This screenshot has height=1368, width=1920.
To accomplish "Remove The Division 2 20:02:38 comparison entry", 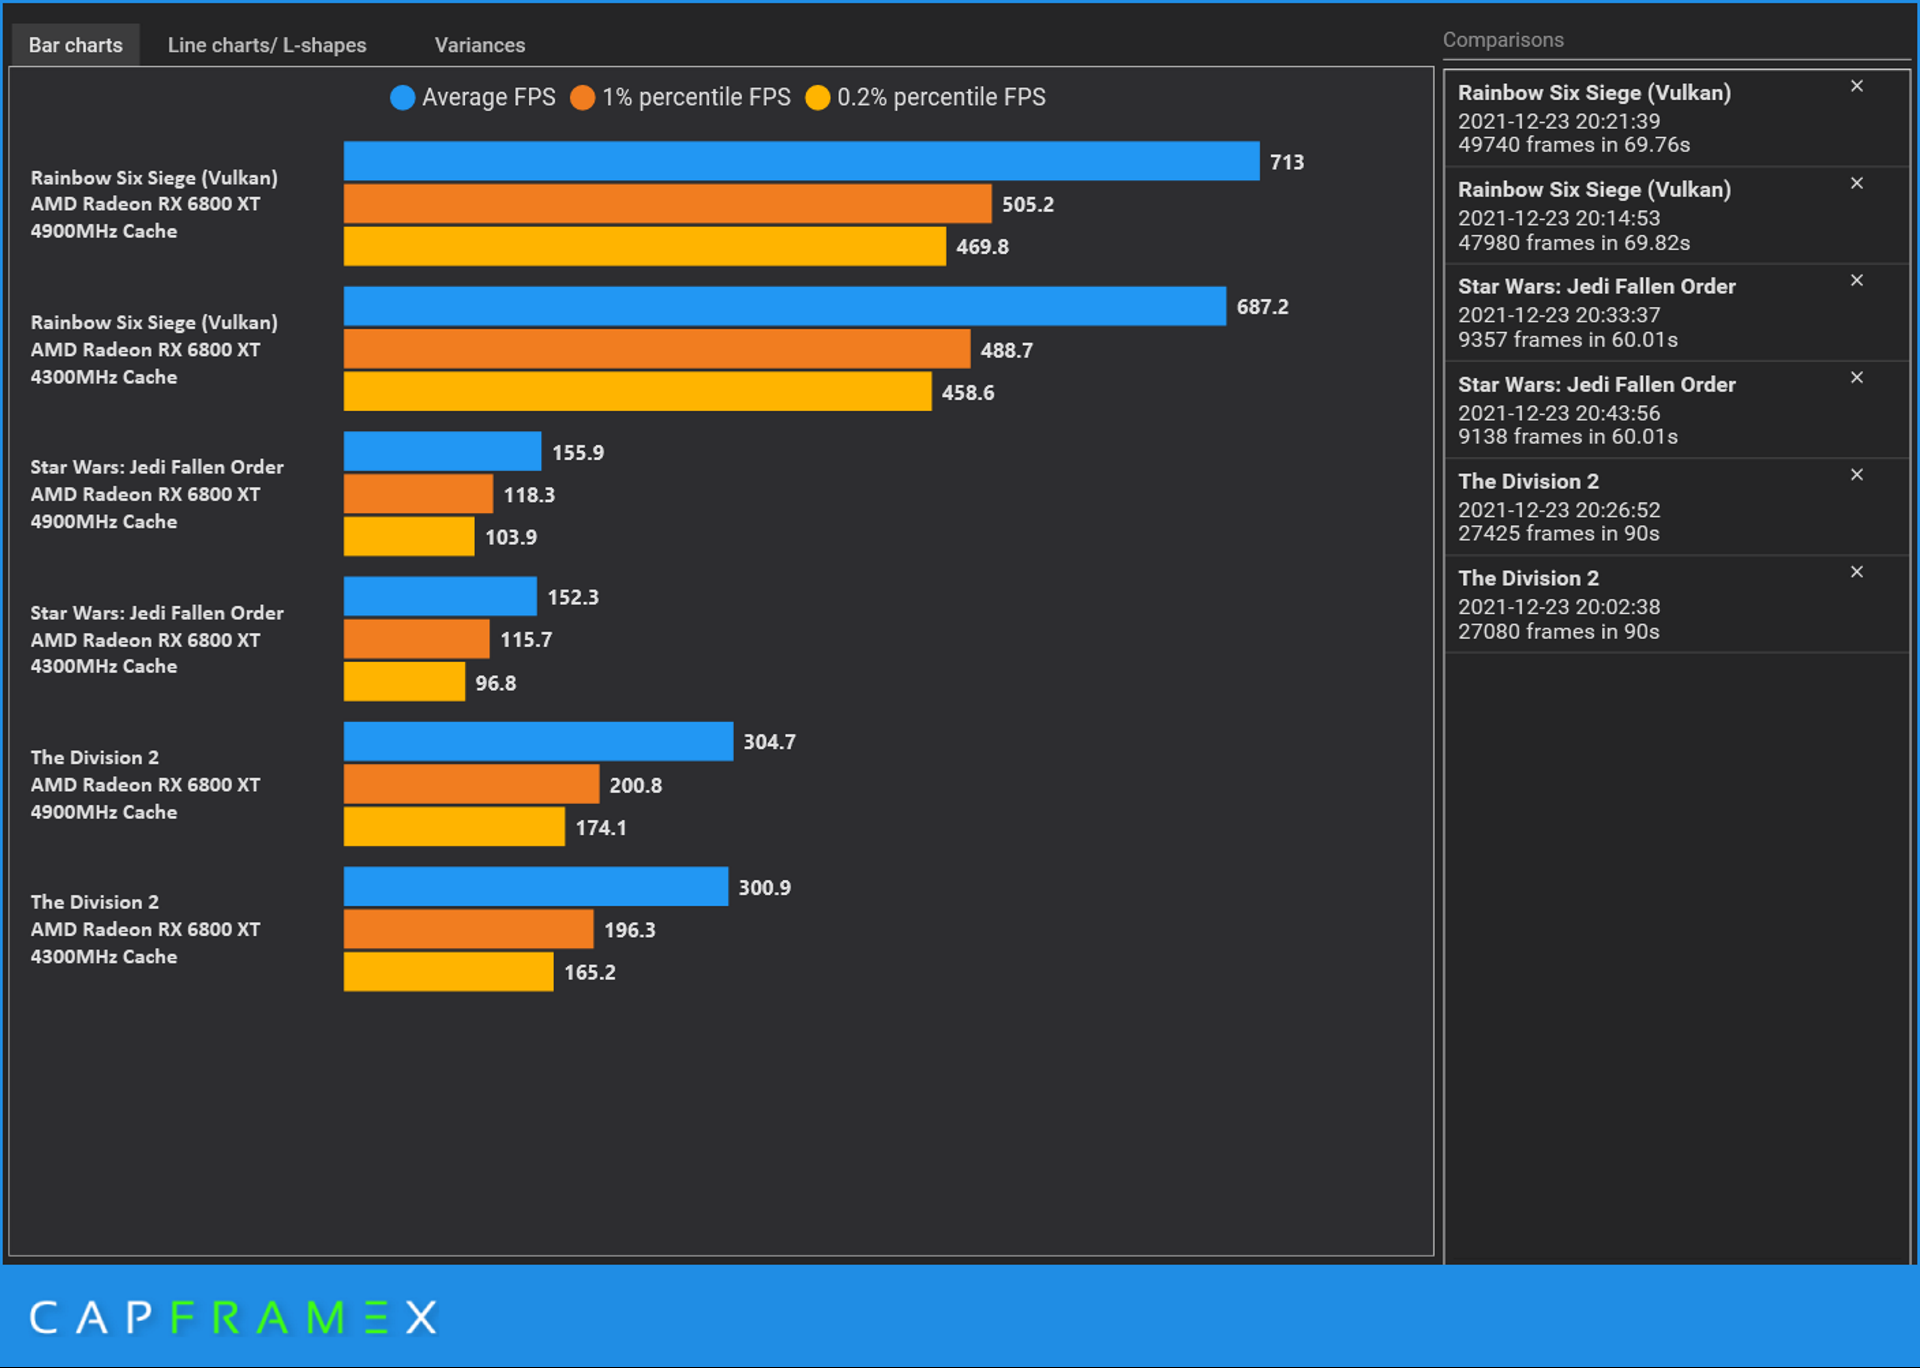I will pos(1856,571).
